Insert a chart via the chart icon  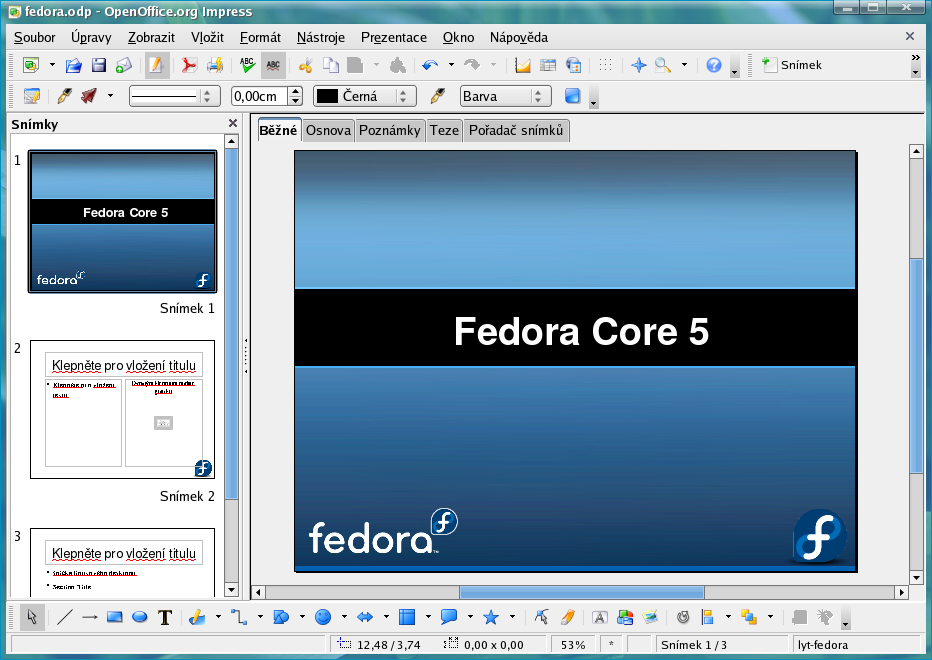tap(522, 65)
